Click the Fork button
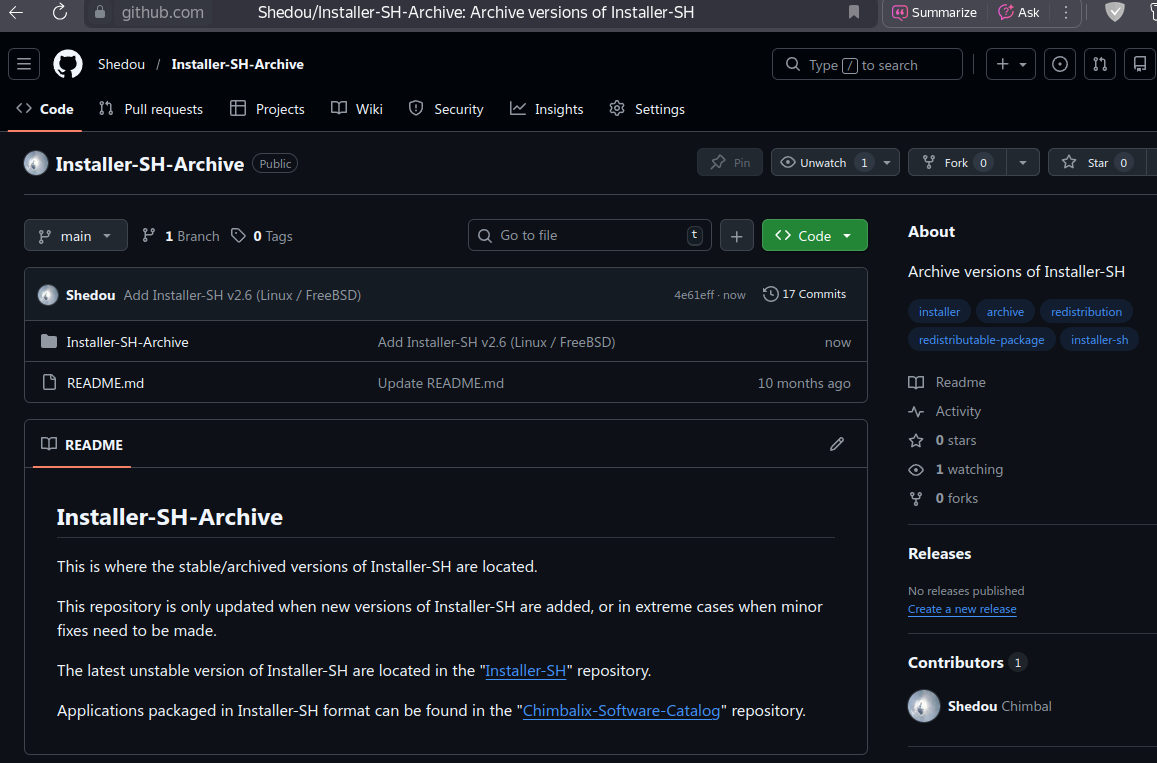 pos(957,162)
